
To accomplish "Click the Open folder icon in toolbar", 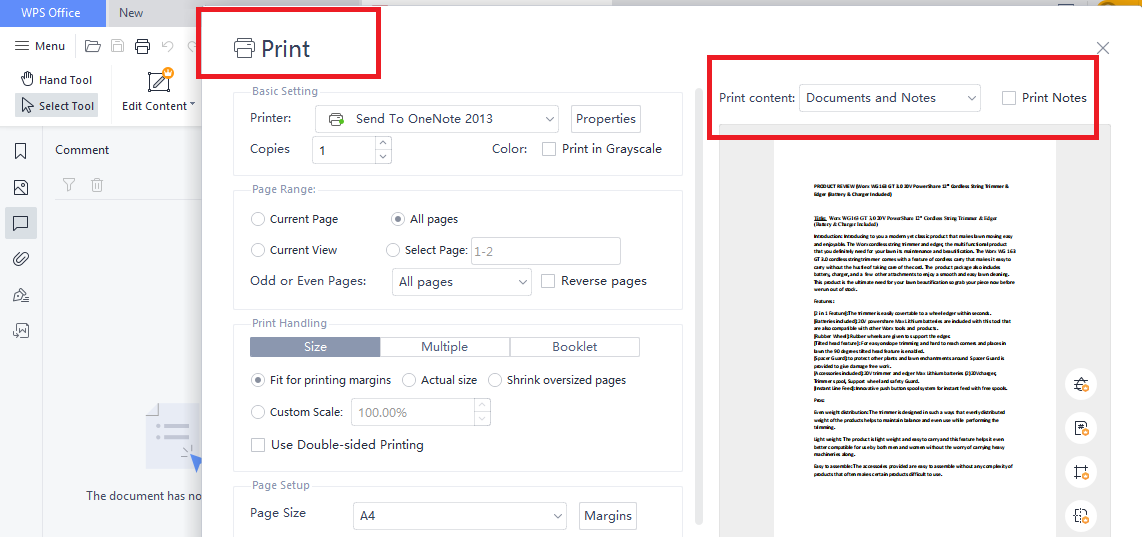I will 92,46.
